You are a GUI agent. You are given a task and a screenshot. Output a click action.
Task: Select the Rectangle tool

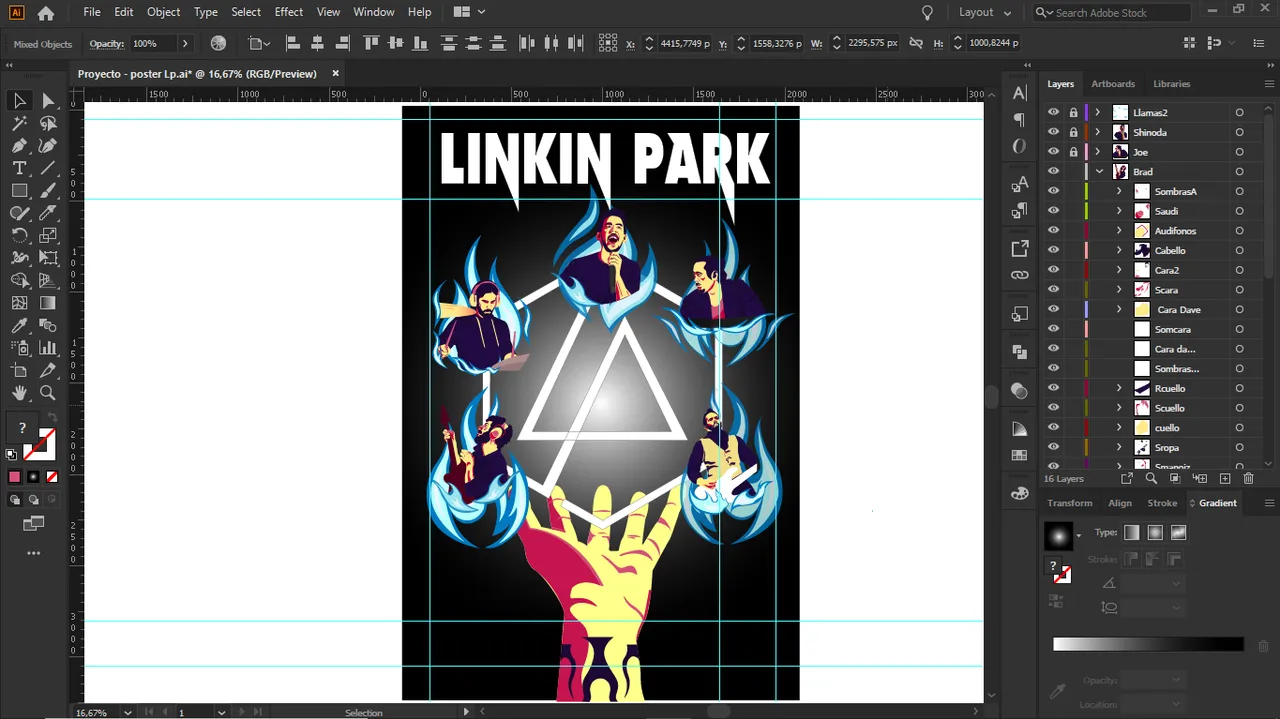19,191
